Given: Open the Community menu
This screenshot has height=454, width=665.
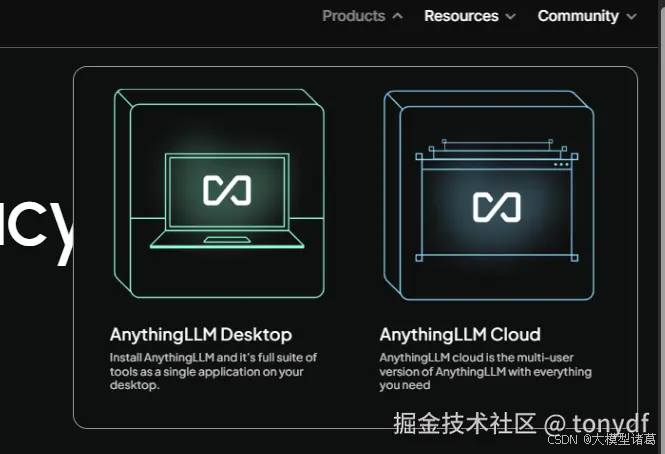Looking at the screenshot, I should 587,16.
